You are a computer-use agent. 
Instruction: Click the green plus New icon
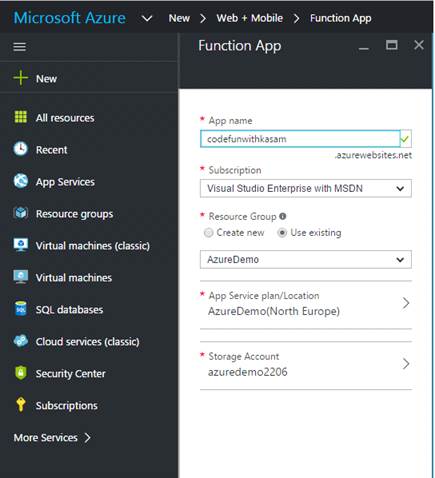pyautogui.click(x=21, y=78)
